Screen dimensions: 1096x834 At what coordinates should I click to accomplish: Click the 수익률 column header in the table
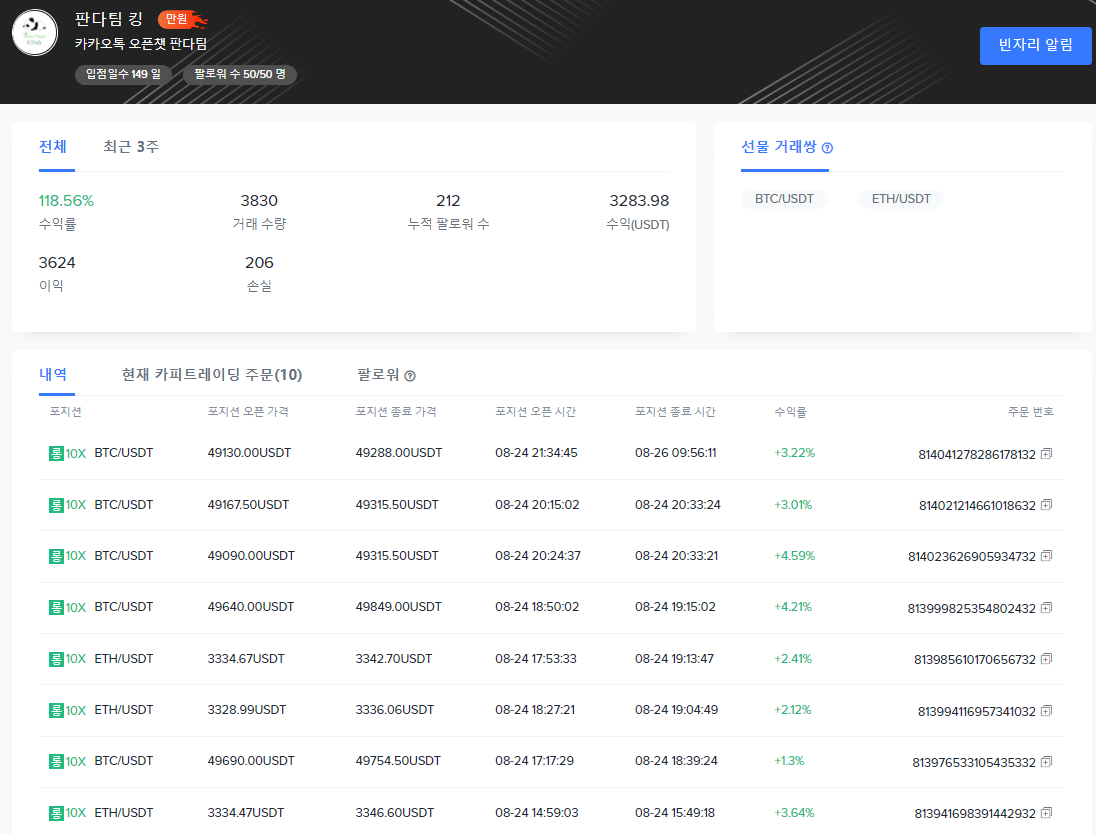coord(791,412)
